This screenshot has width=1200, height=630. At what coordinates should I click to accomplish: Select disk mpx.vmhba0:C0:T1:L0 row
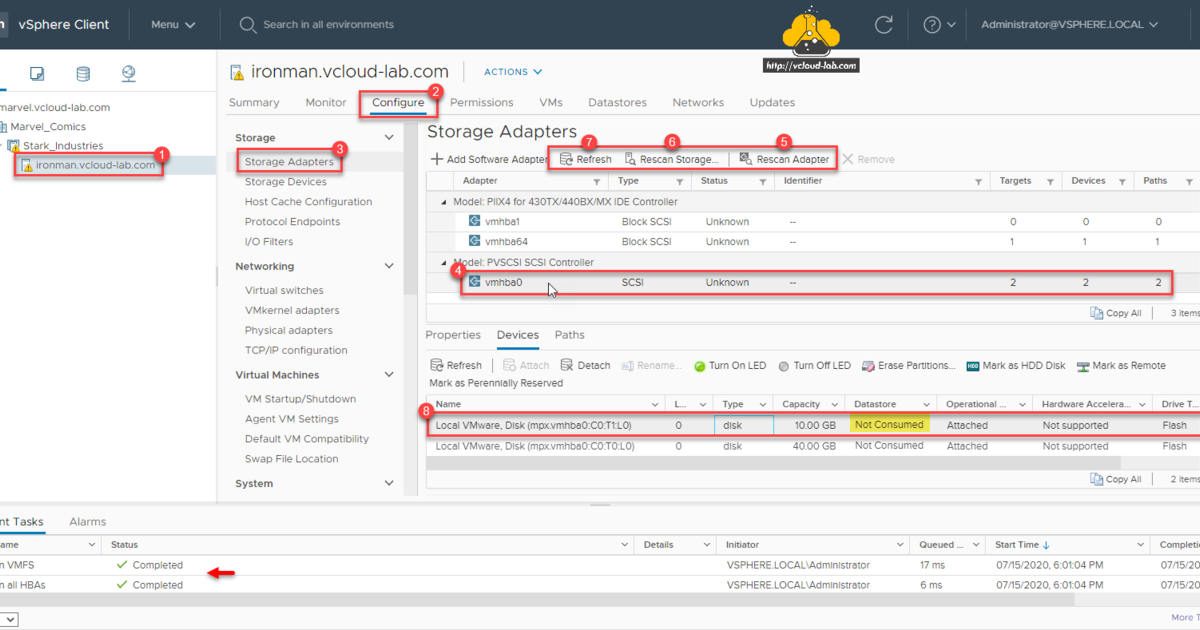812,425
